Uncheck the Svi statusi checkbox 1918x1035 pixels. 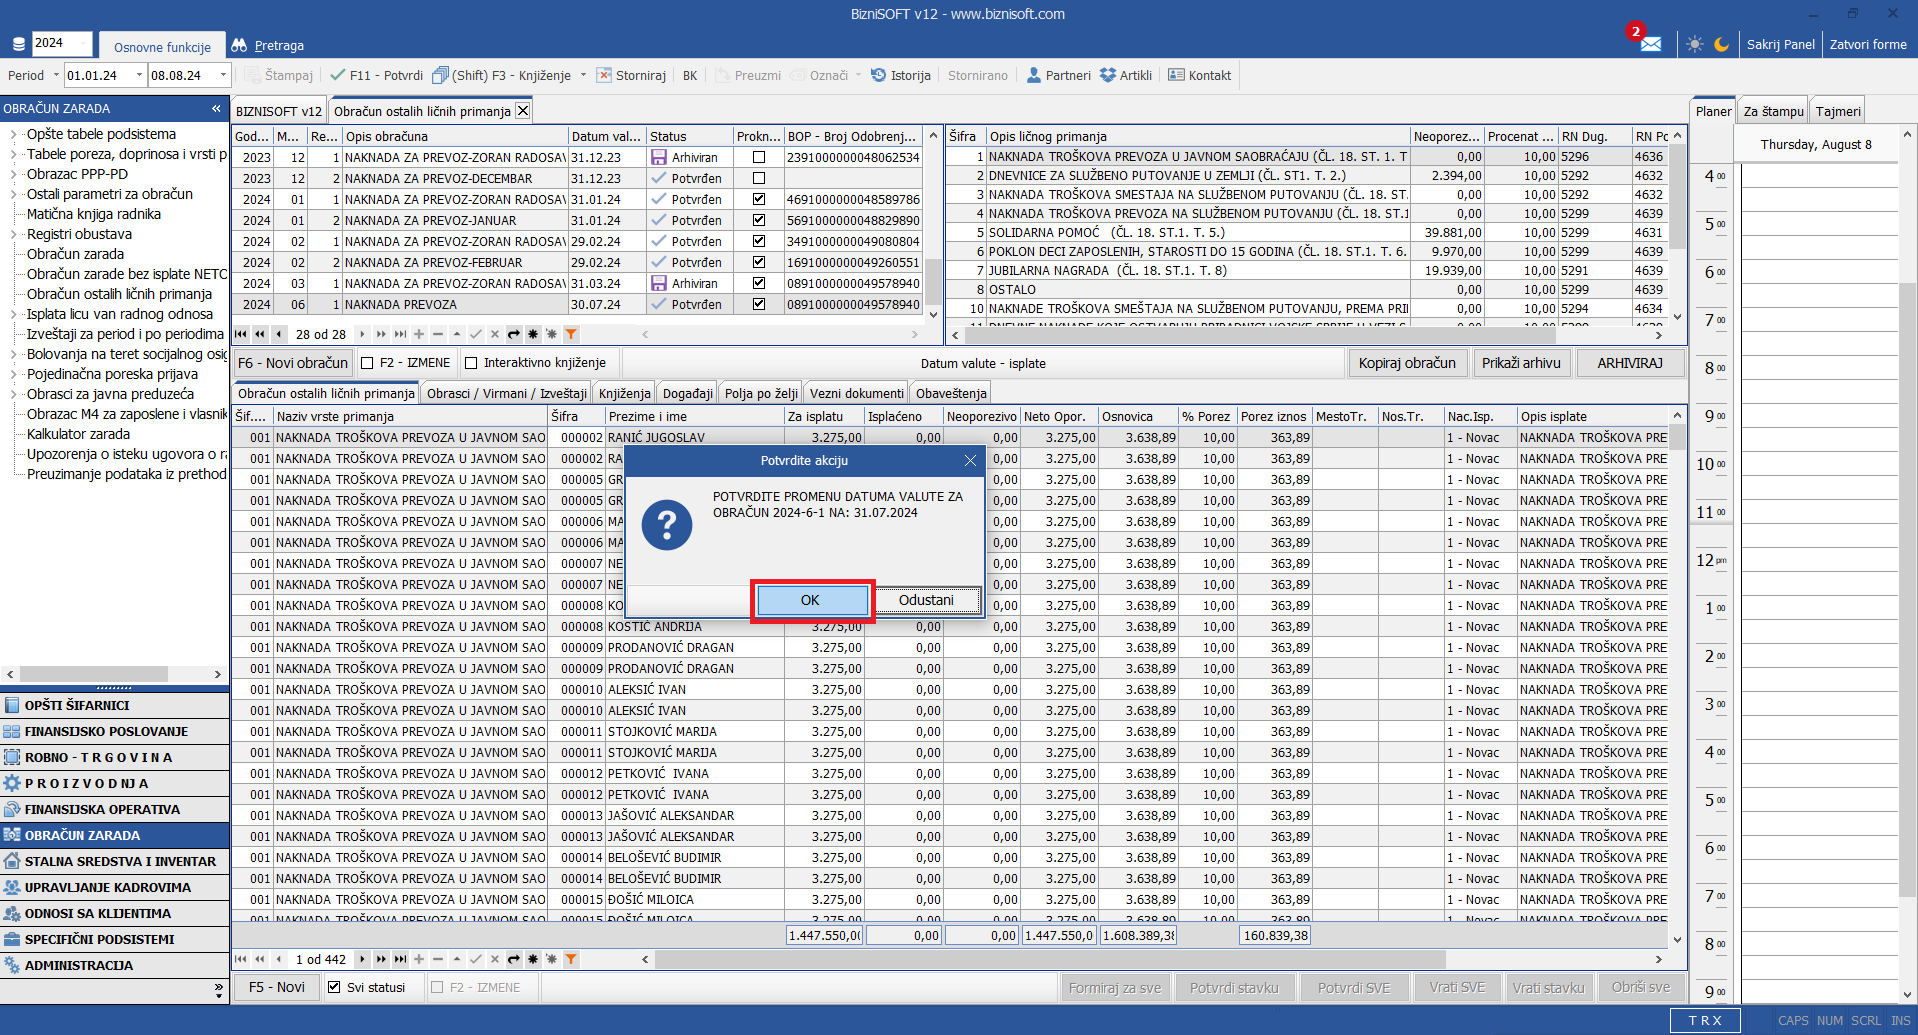(335, 987)
